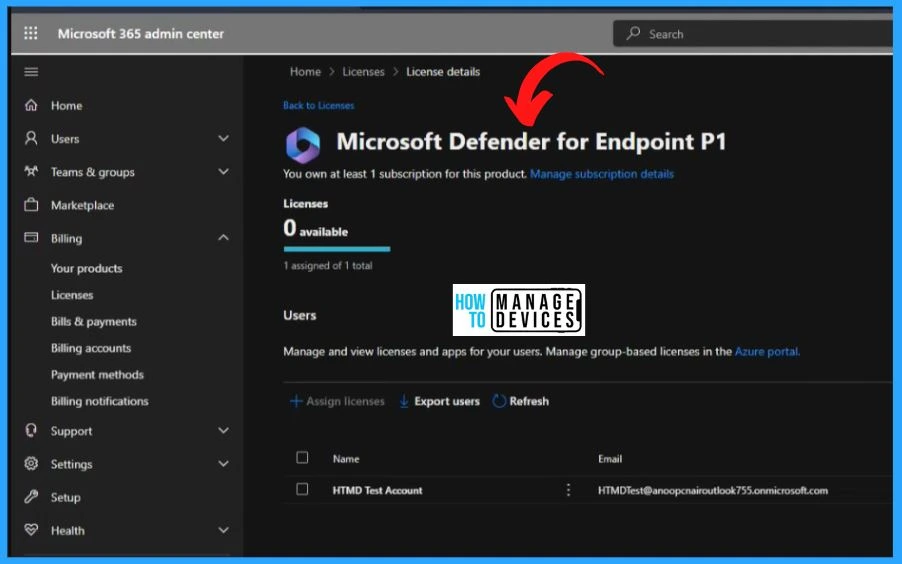Expand the Users menu chevron
The width and height of the screenshot is (902, 564).
pyautogui.click(x=223, y=138)
